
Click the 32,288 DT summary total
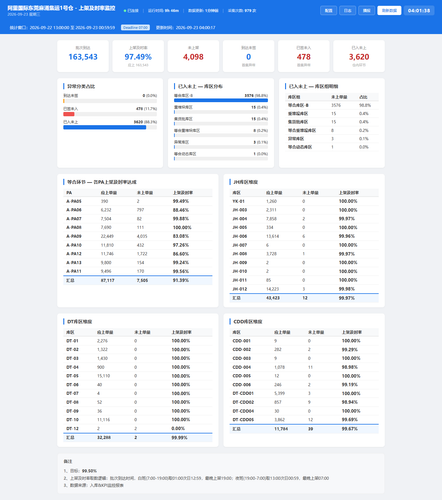coord(104,437)
